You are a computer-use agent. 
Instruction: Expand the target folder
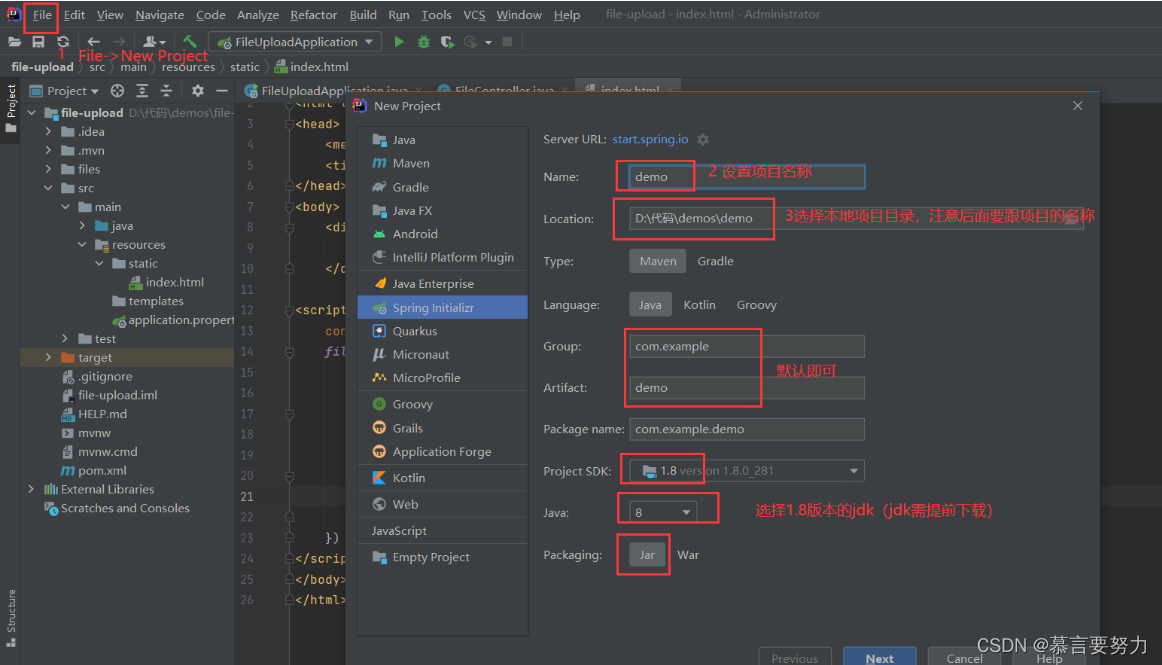pyautogui.click(x=49, y=357)
